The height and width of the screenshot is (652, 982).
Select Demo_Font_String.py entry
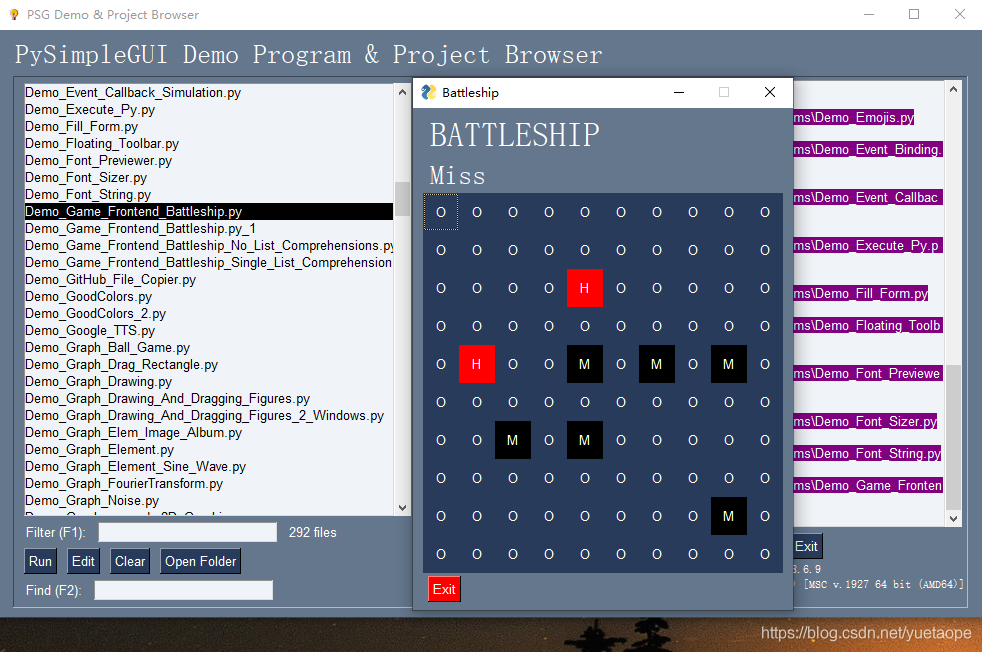209,194
